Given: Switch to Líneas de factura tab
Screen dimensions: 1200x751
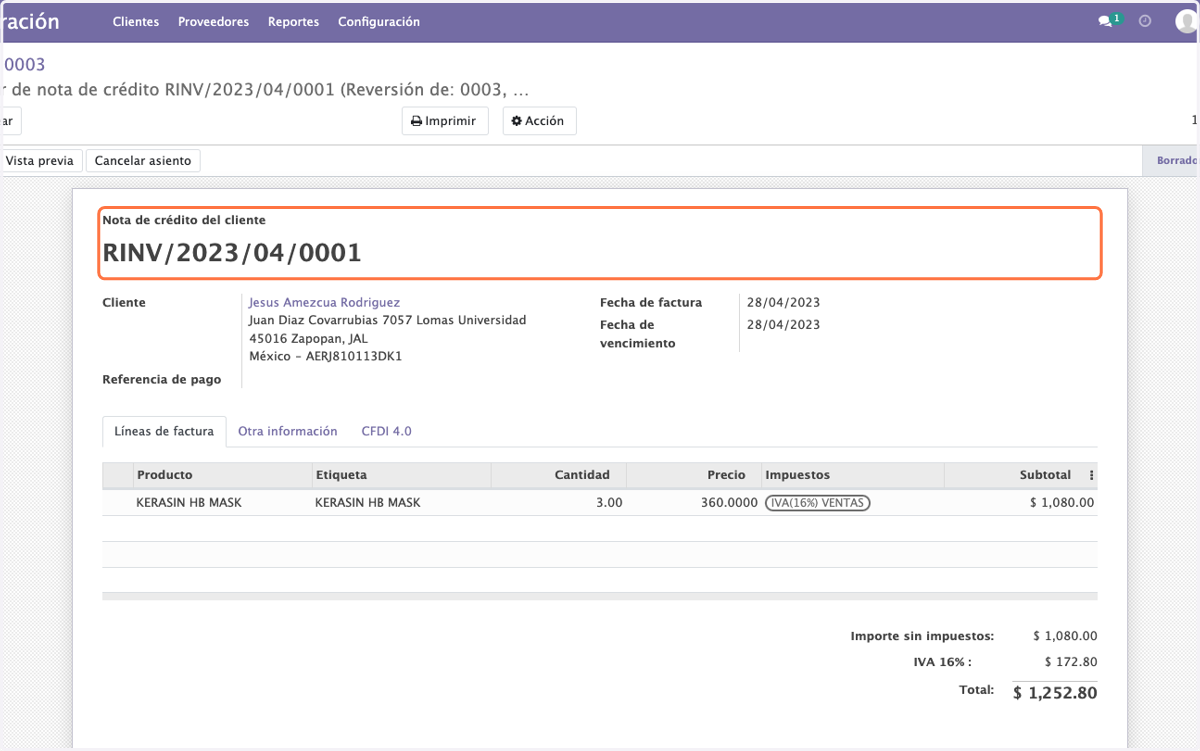Looking at the screenshot, I should [x=164, y=431].
